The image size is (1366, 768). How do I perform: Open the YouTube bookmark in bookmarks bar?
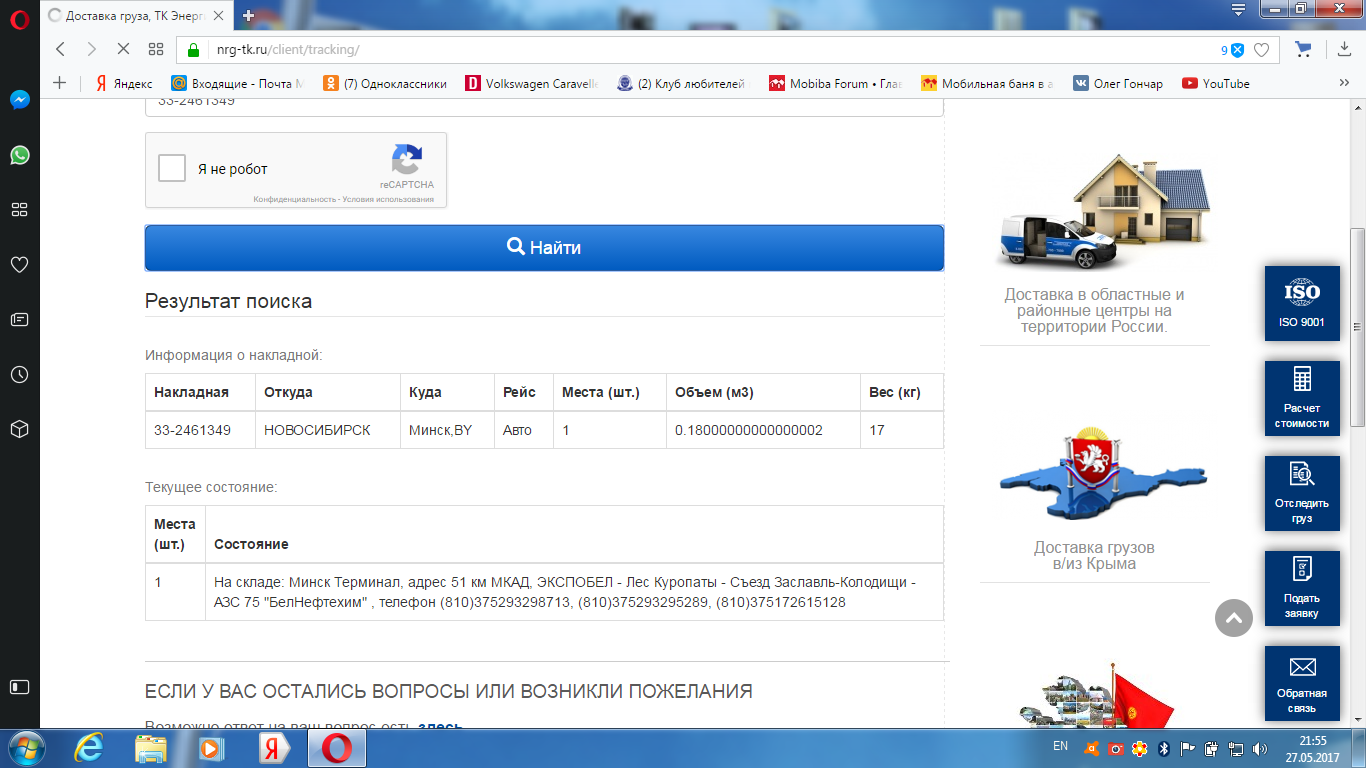pyautogui.click(x=1216, y=84)
